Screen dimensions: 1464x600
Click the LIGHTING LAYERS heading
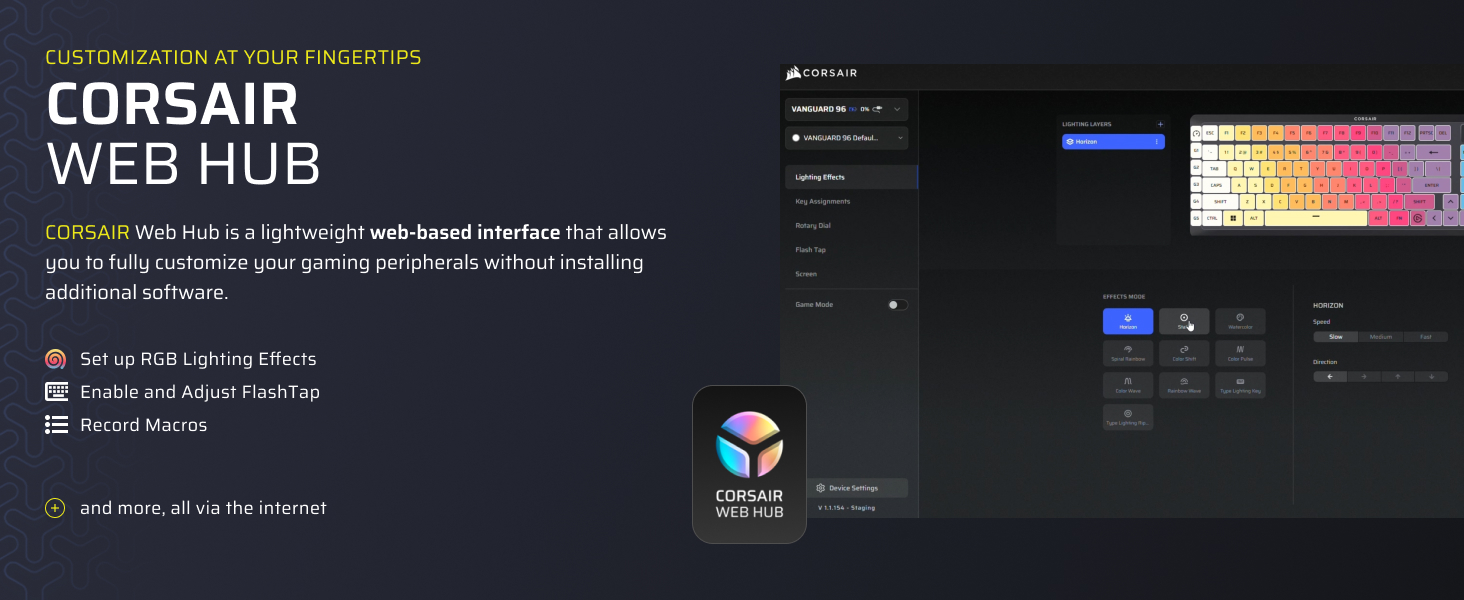click(1085, 124)
